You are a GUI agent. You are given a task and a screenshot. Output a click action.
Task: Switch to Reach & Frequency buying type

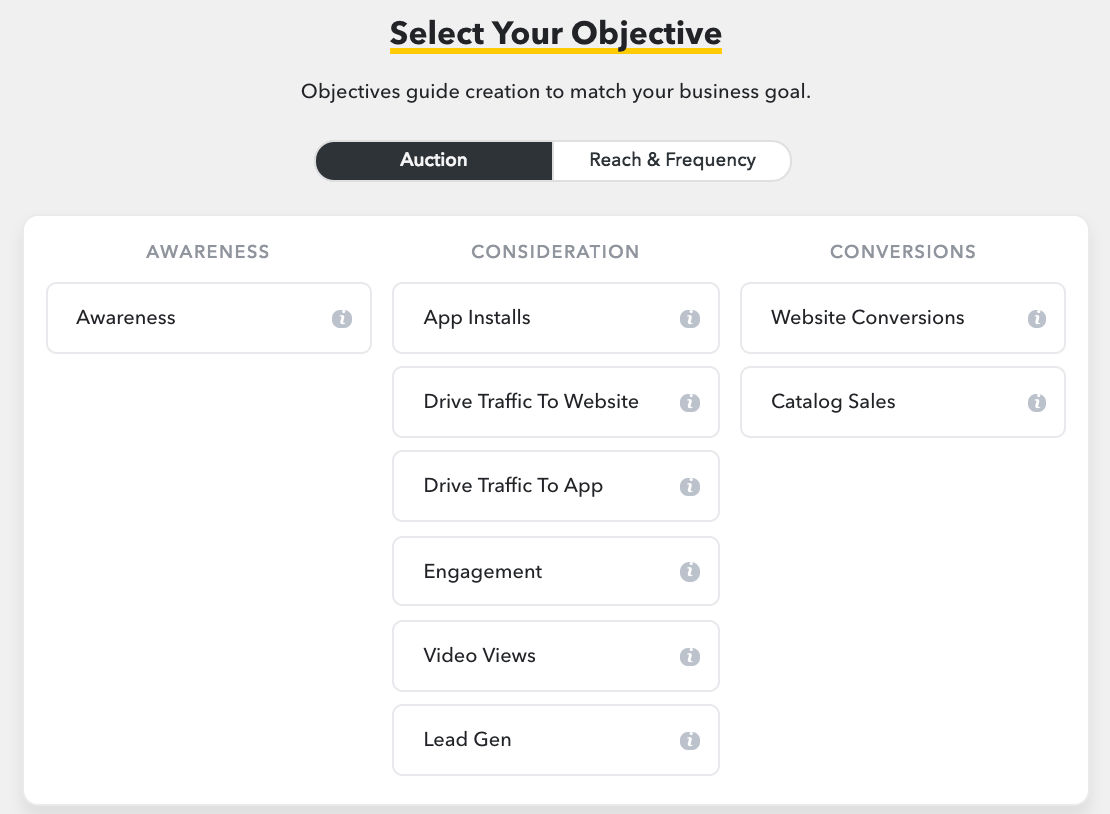point(672,160)
